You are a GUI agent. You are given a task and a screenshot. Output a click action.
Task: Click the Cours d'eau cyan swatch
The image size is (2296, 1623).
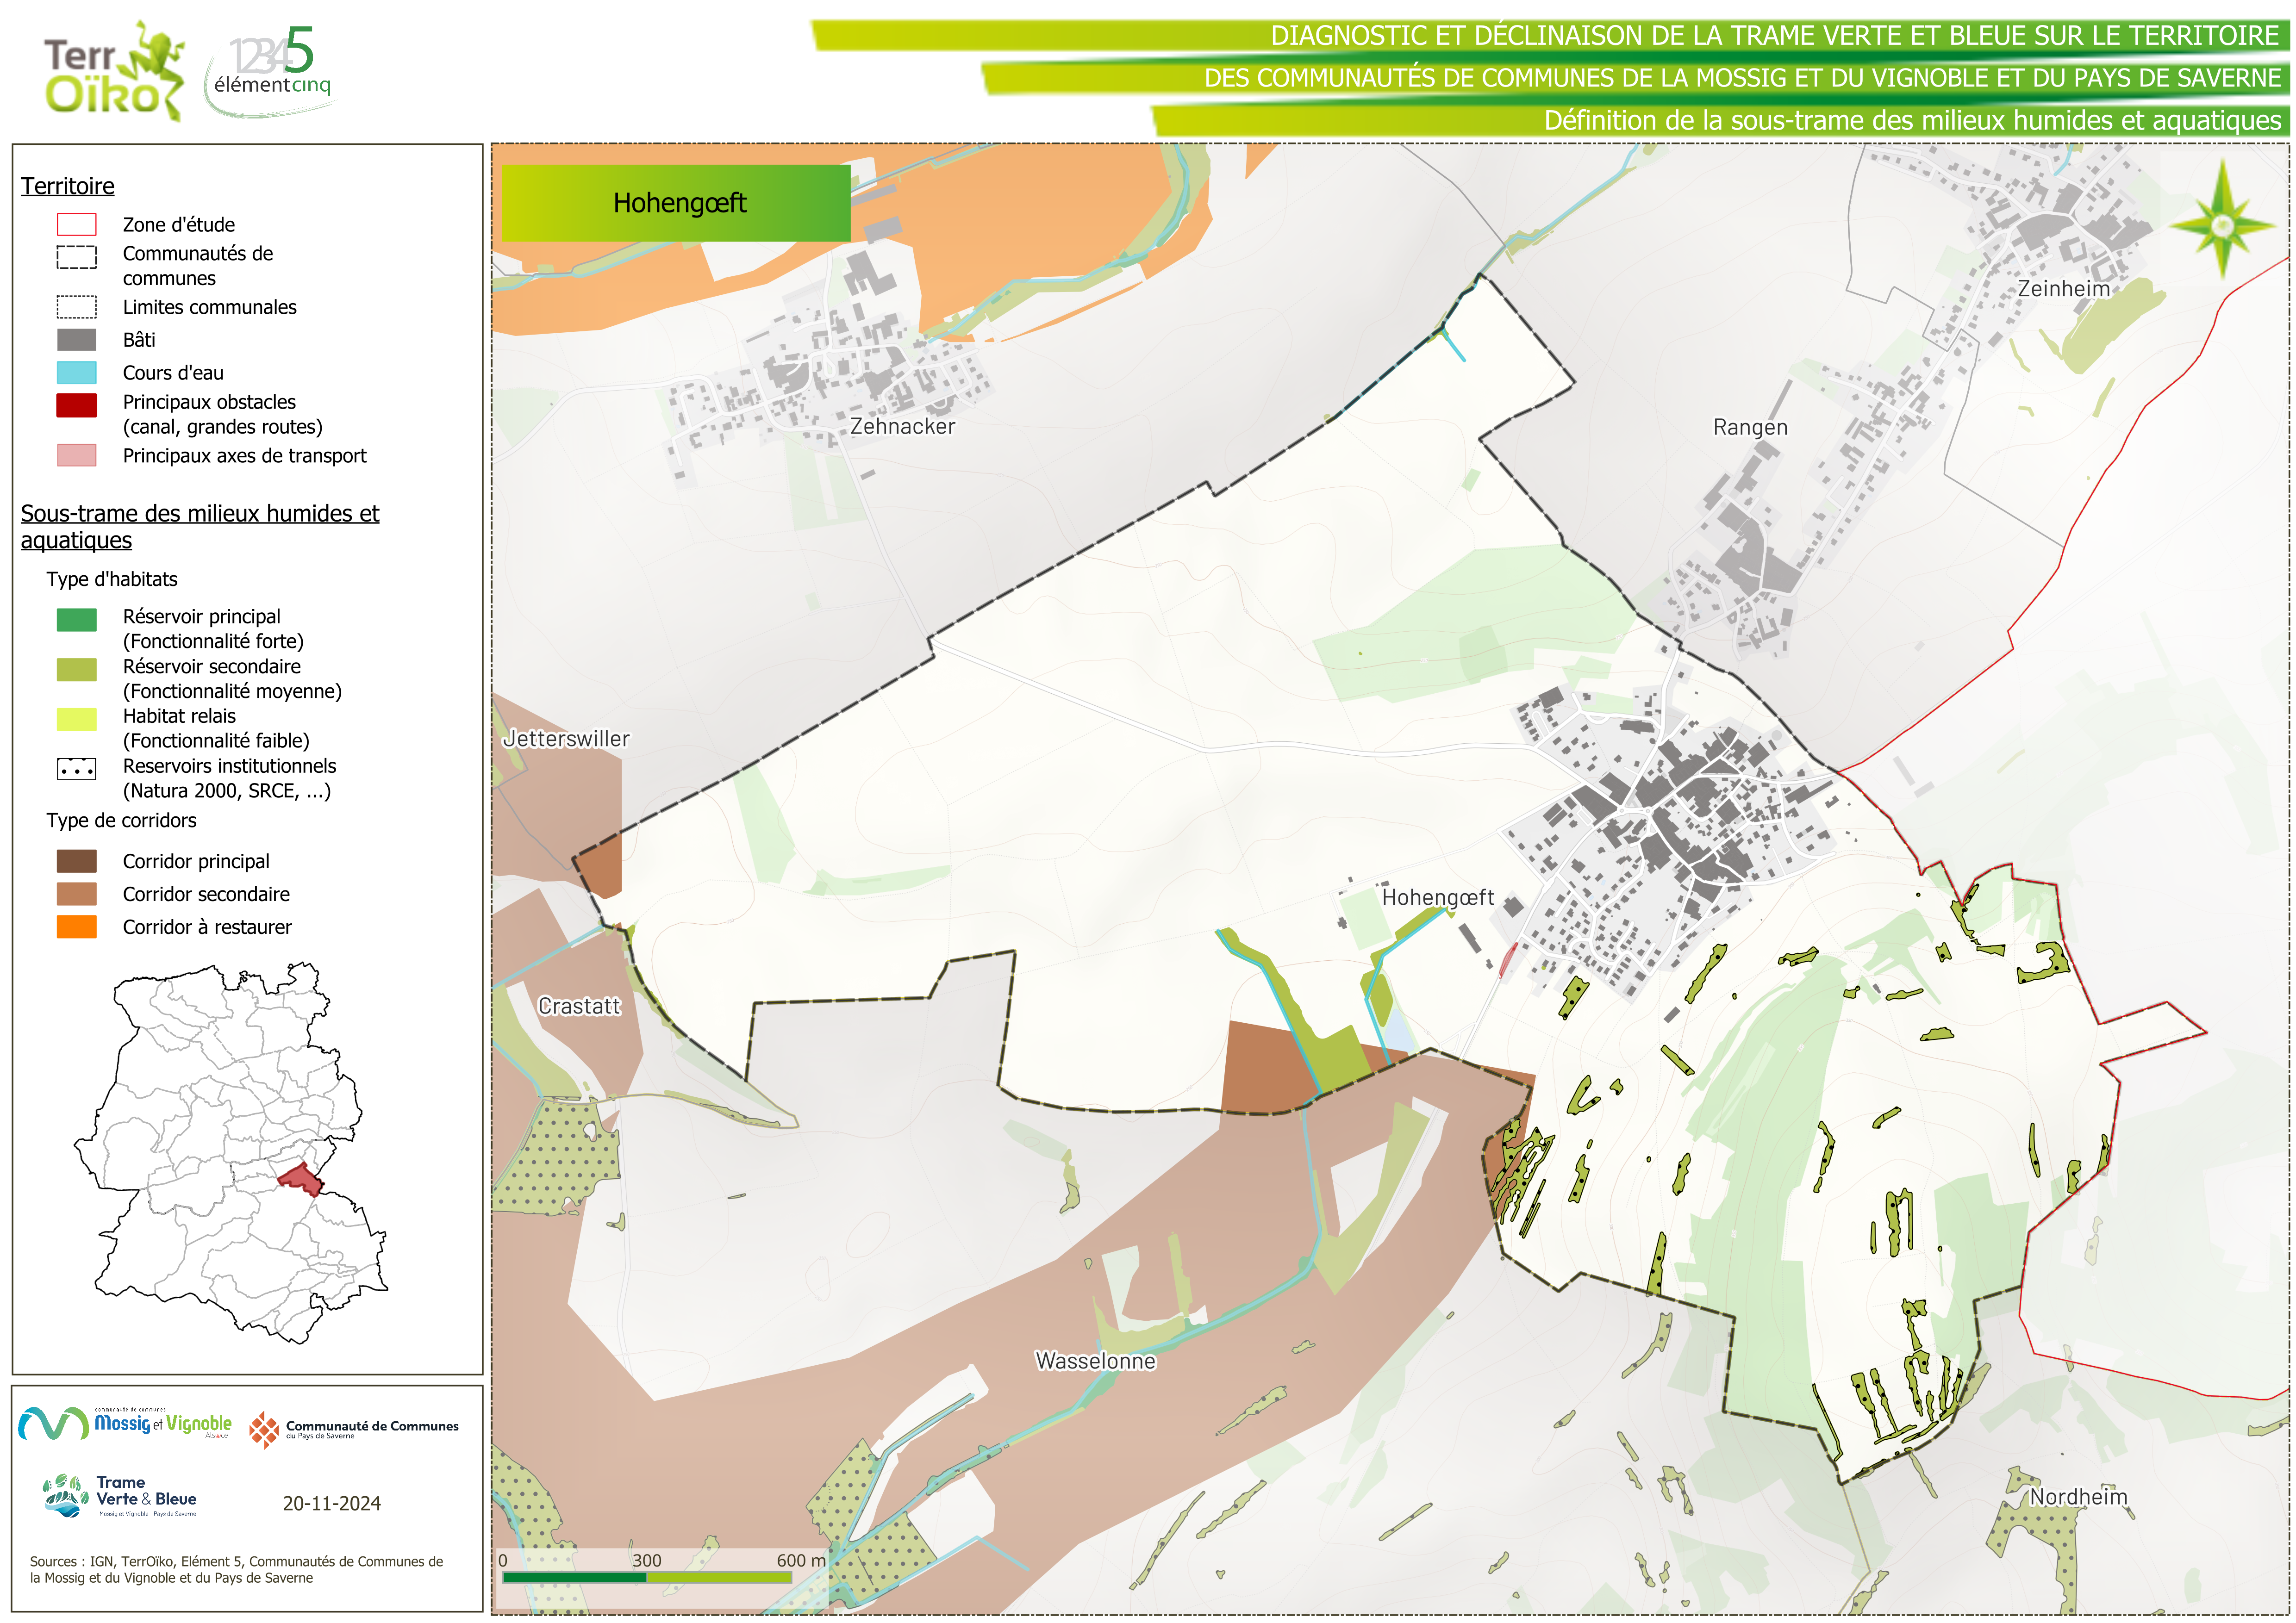pos(76,373)
